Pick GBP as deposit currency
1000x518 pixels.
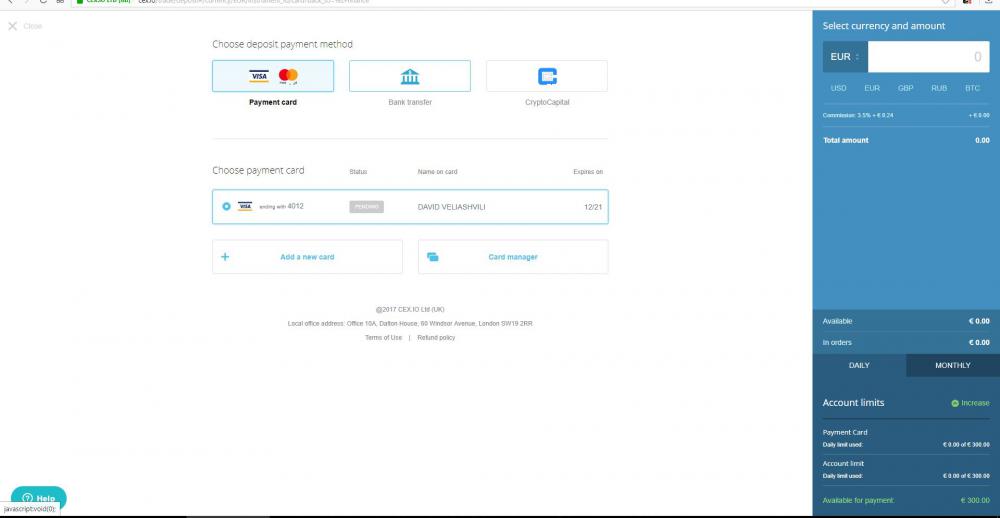click(905, 88)
